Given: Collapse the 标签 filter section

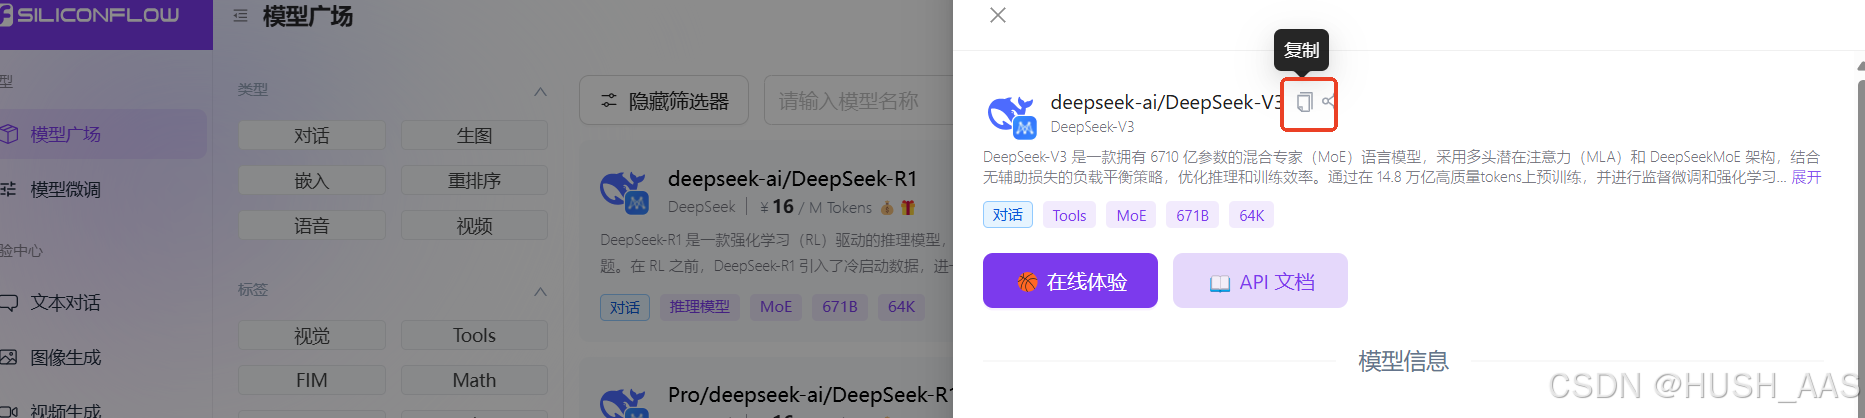Looking at the screenshot, I should [x=540, y=291].
